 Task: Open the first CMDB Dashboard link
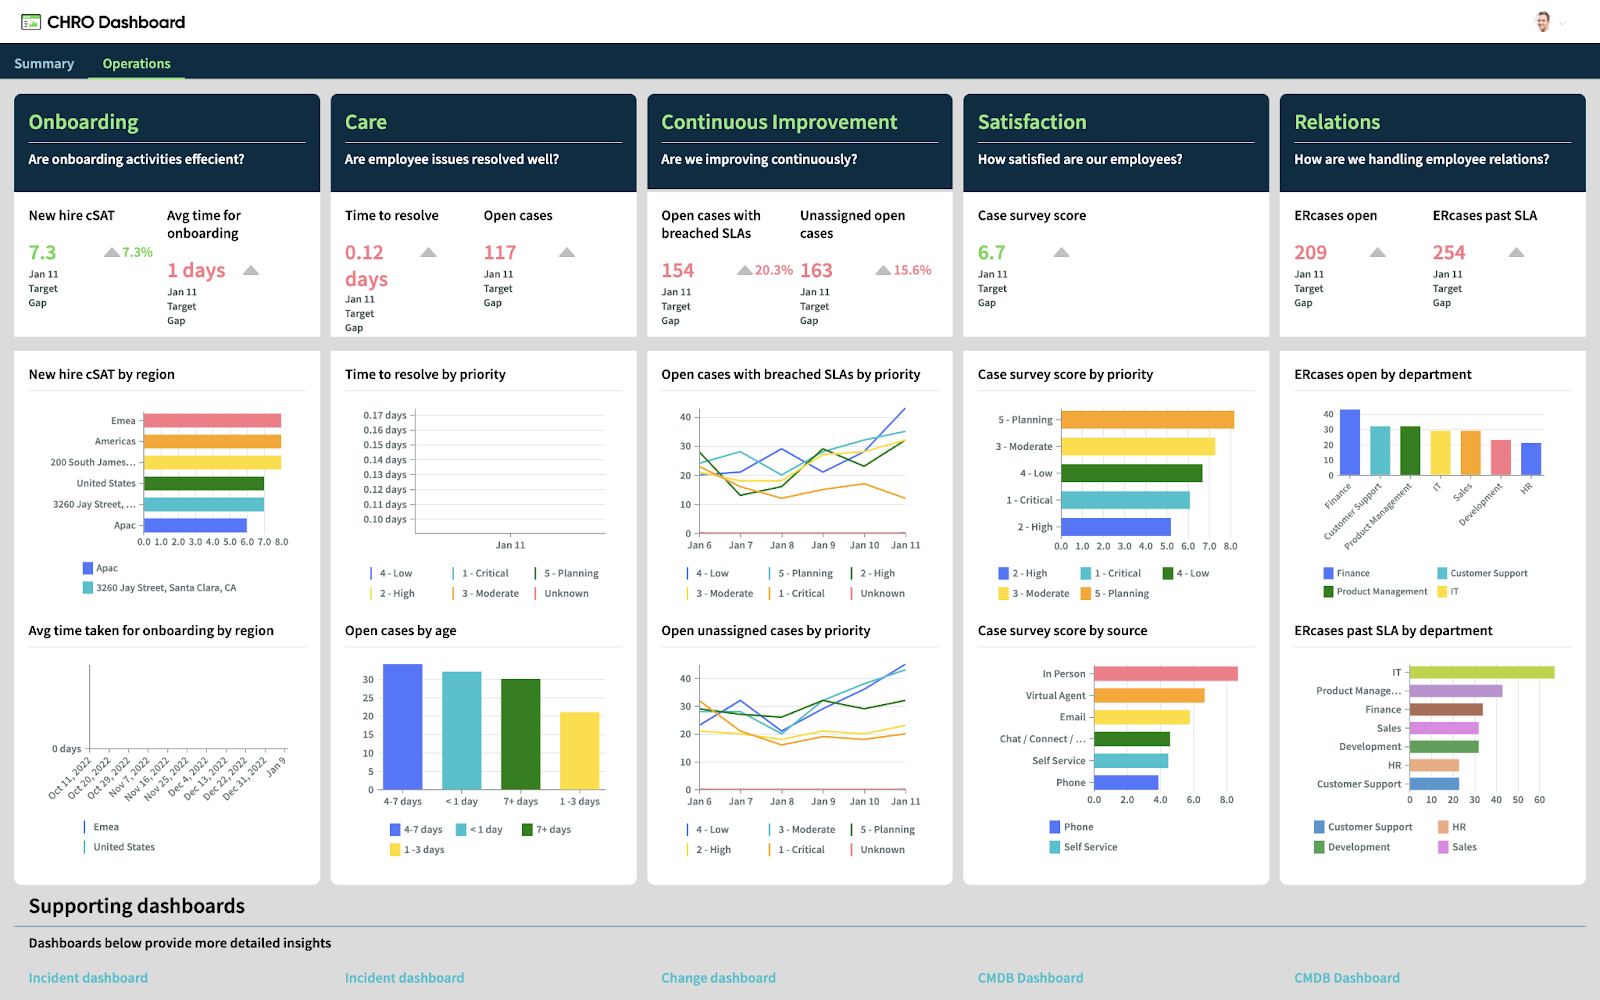(1030, 978)
